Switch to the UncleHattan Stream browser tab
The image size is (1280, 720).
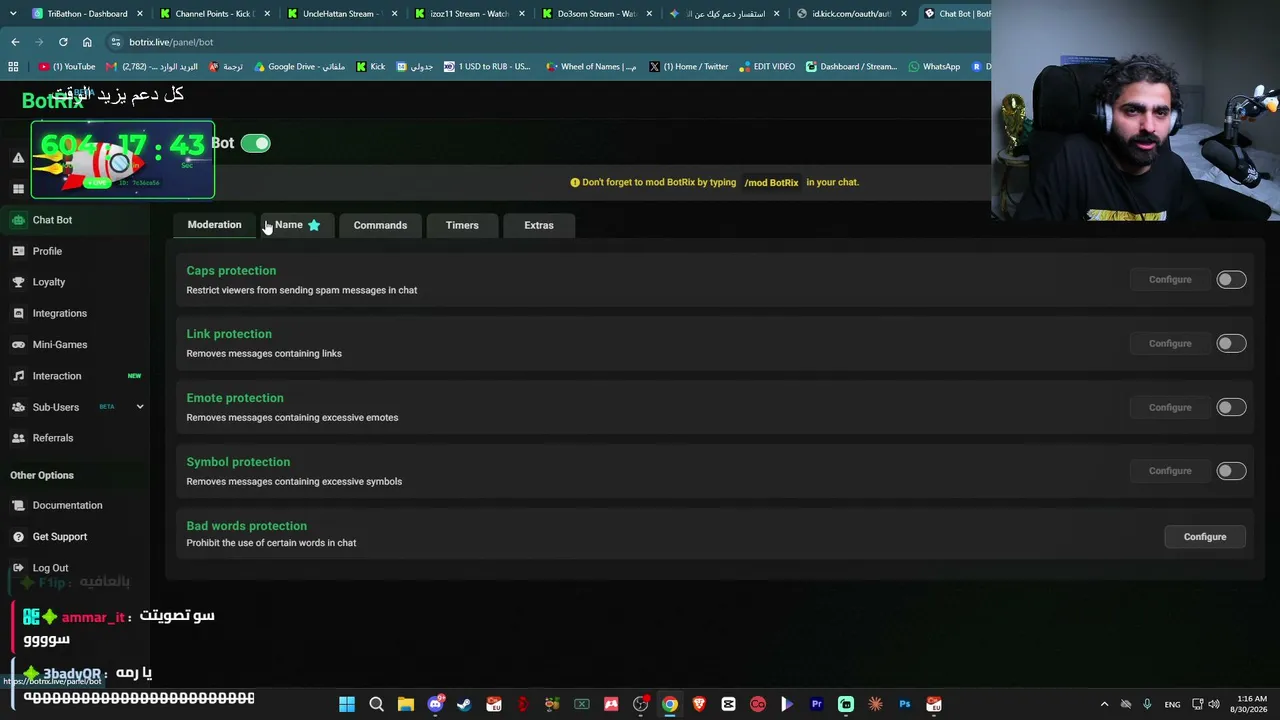(340, 14)
